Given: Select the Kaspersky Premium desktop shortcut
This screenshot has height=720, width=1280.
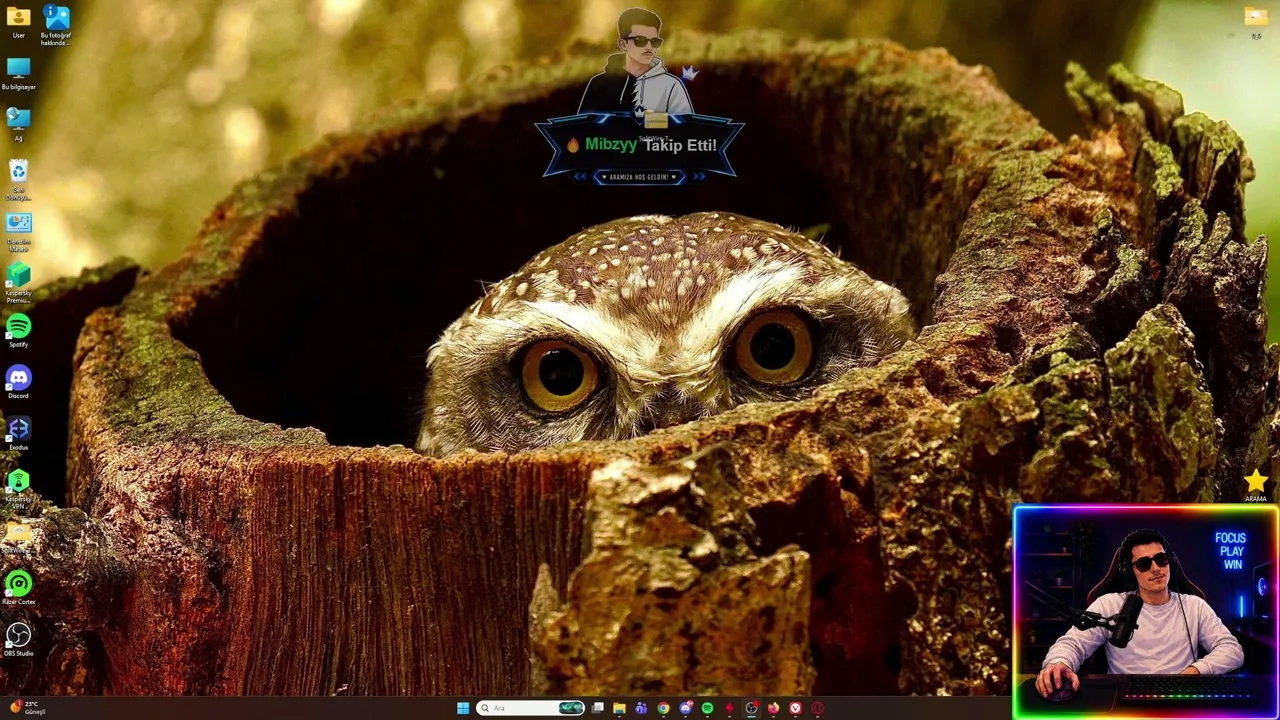Looking at the screenshot, I should [18, 283].
